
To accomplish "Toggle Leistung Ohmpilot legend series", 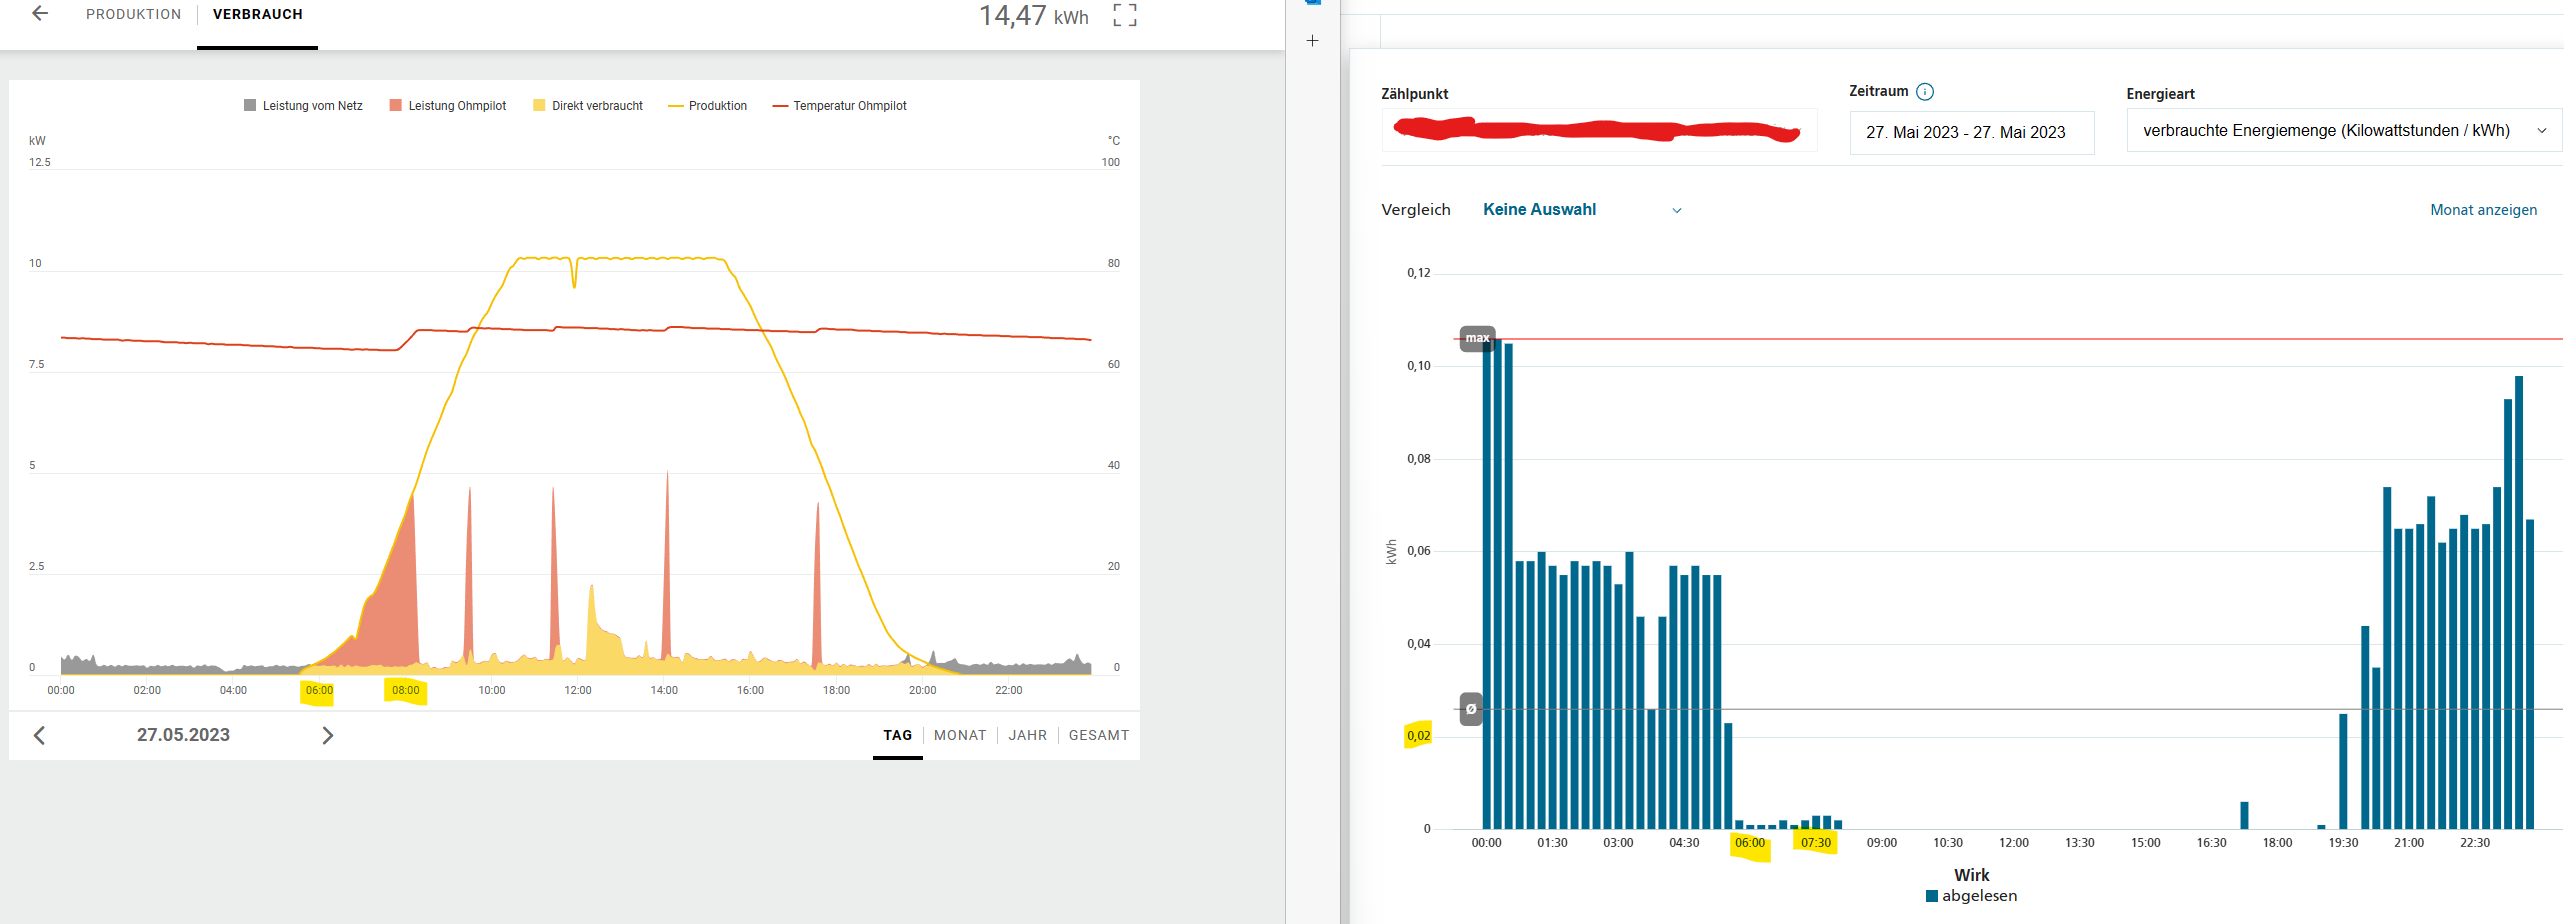I will coord(448,106).
